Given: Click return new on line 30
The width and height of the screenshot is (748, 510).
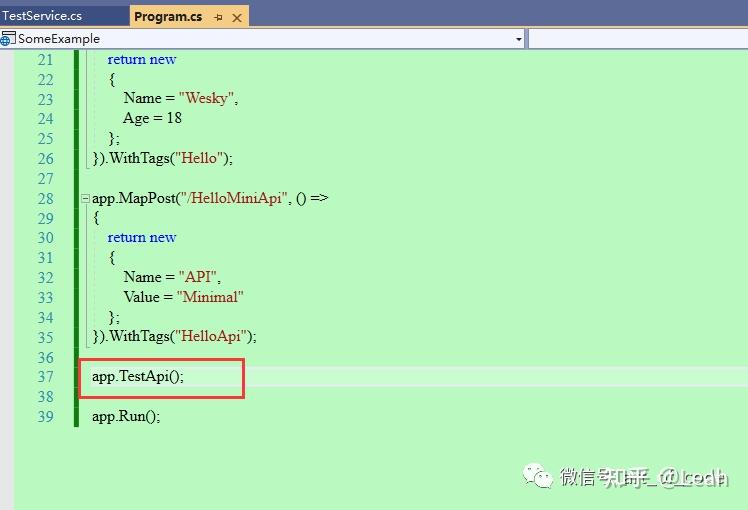Looking at the screenshot, I should click(x=142, y=238).
